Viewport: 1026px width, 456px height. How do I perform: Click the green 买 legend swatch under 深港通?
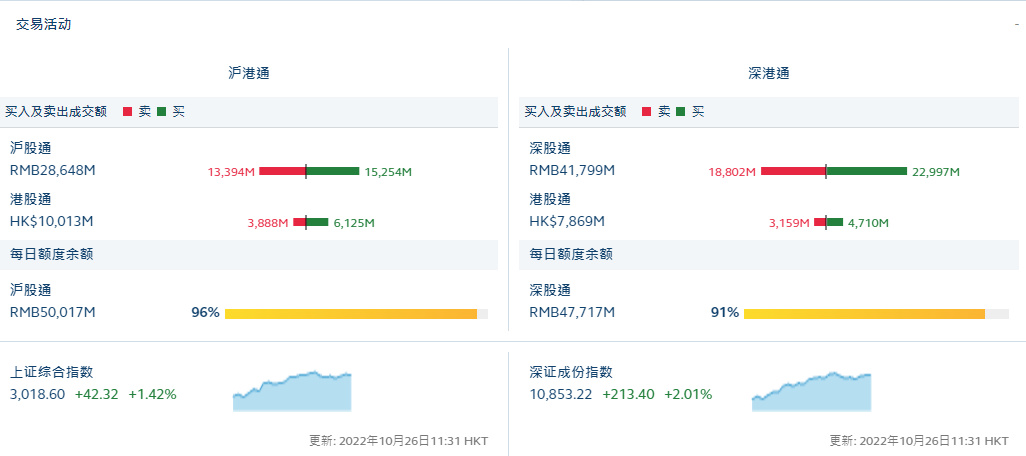681,112
